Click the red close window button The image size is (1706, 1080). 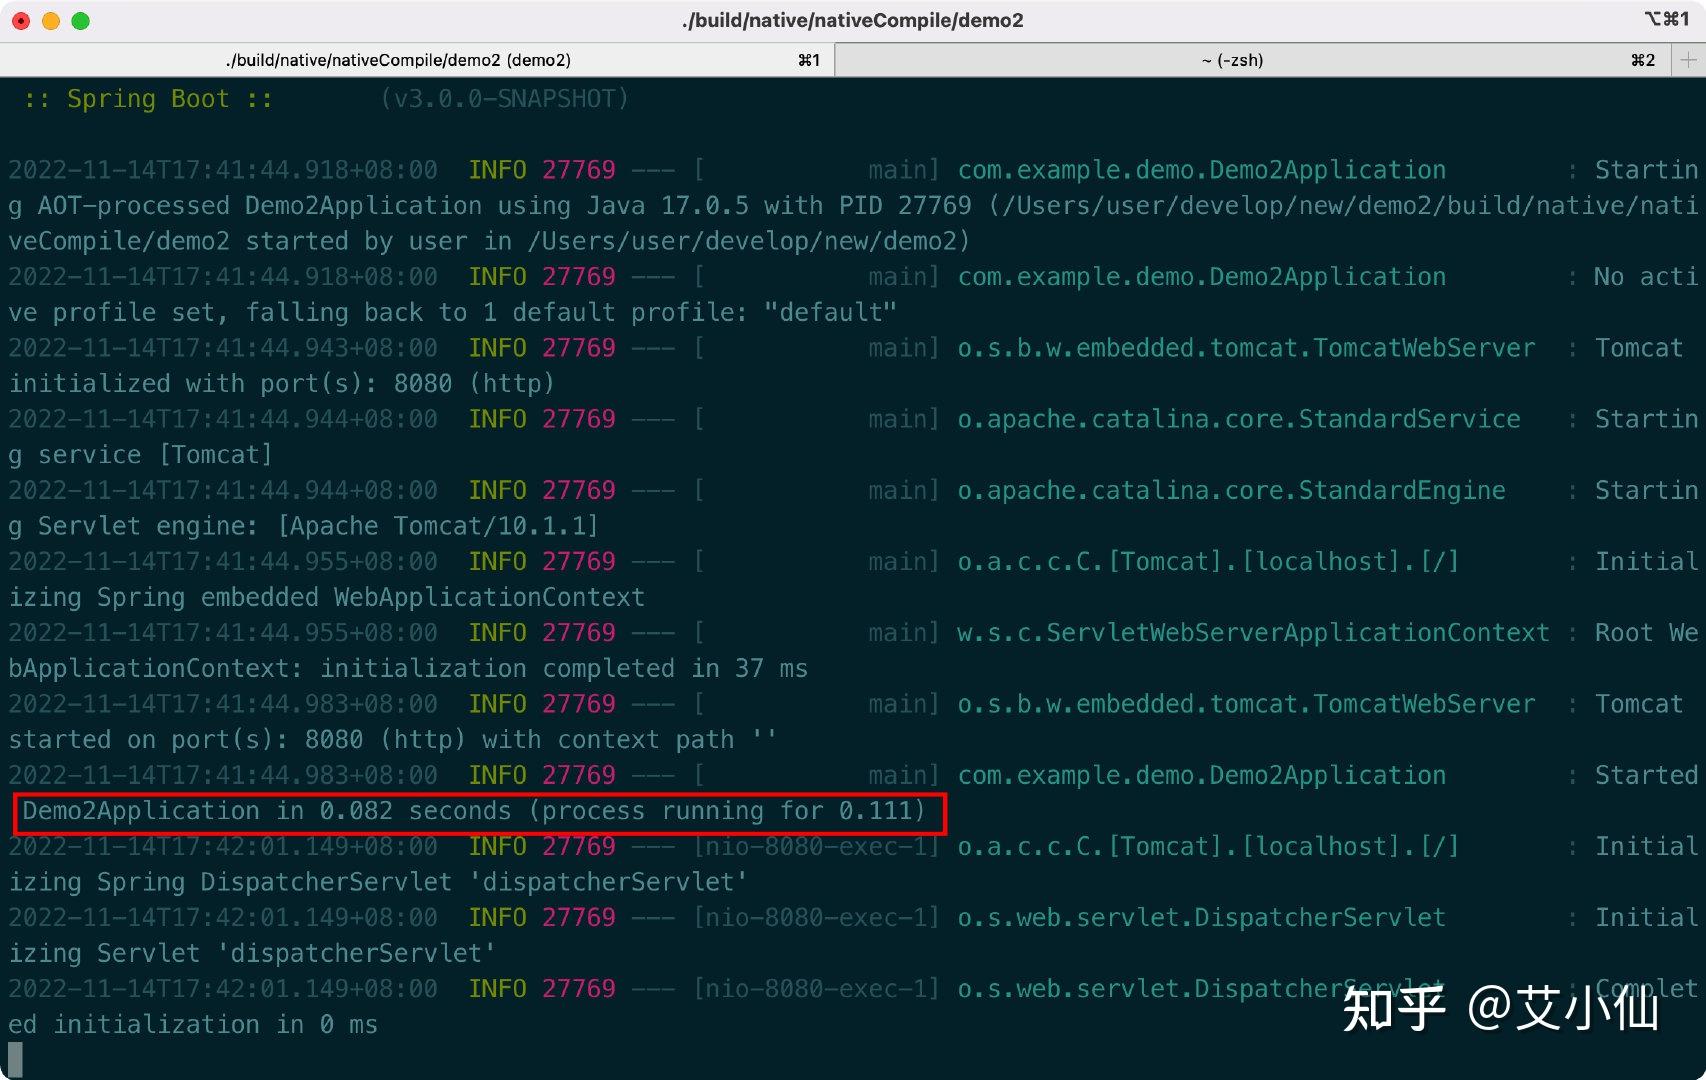(x=21, y=21)
